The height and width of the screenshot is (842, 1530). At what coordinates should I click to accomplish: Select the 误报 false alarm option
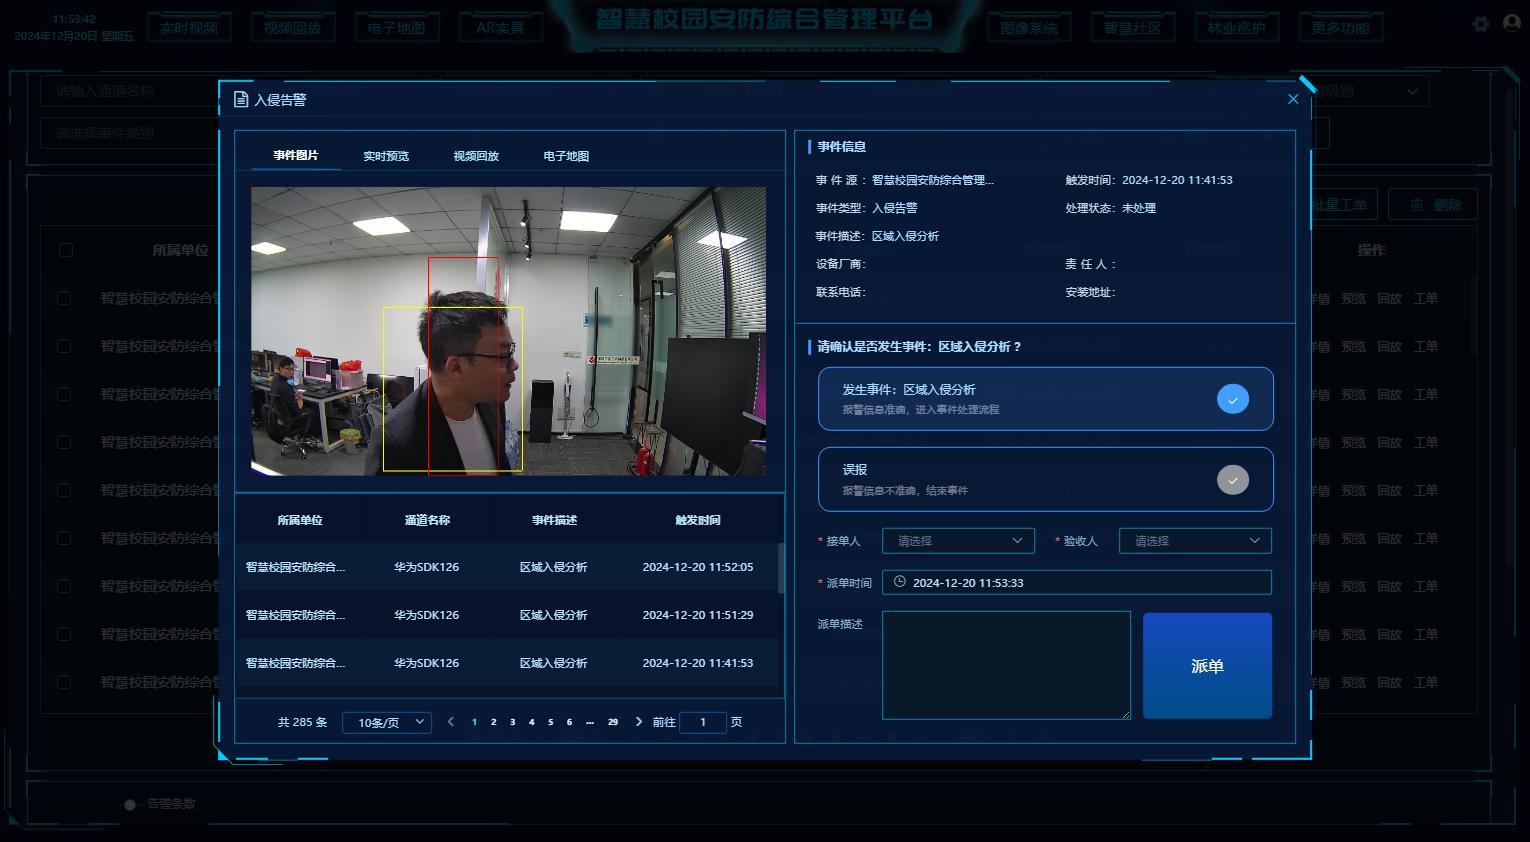[x=1045, y=480]
